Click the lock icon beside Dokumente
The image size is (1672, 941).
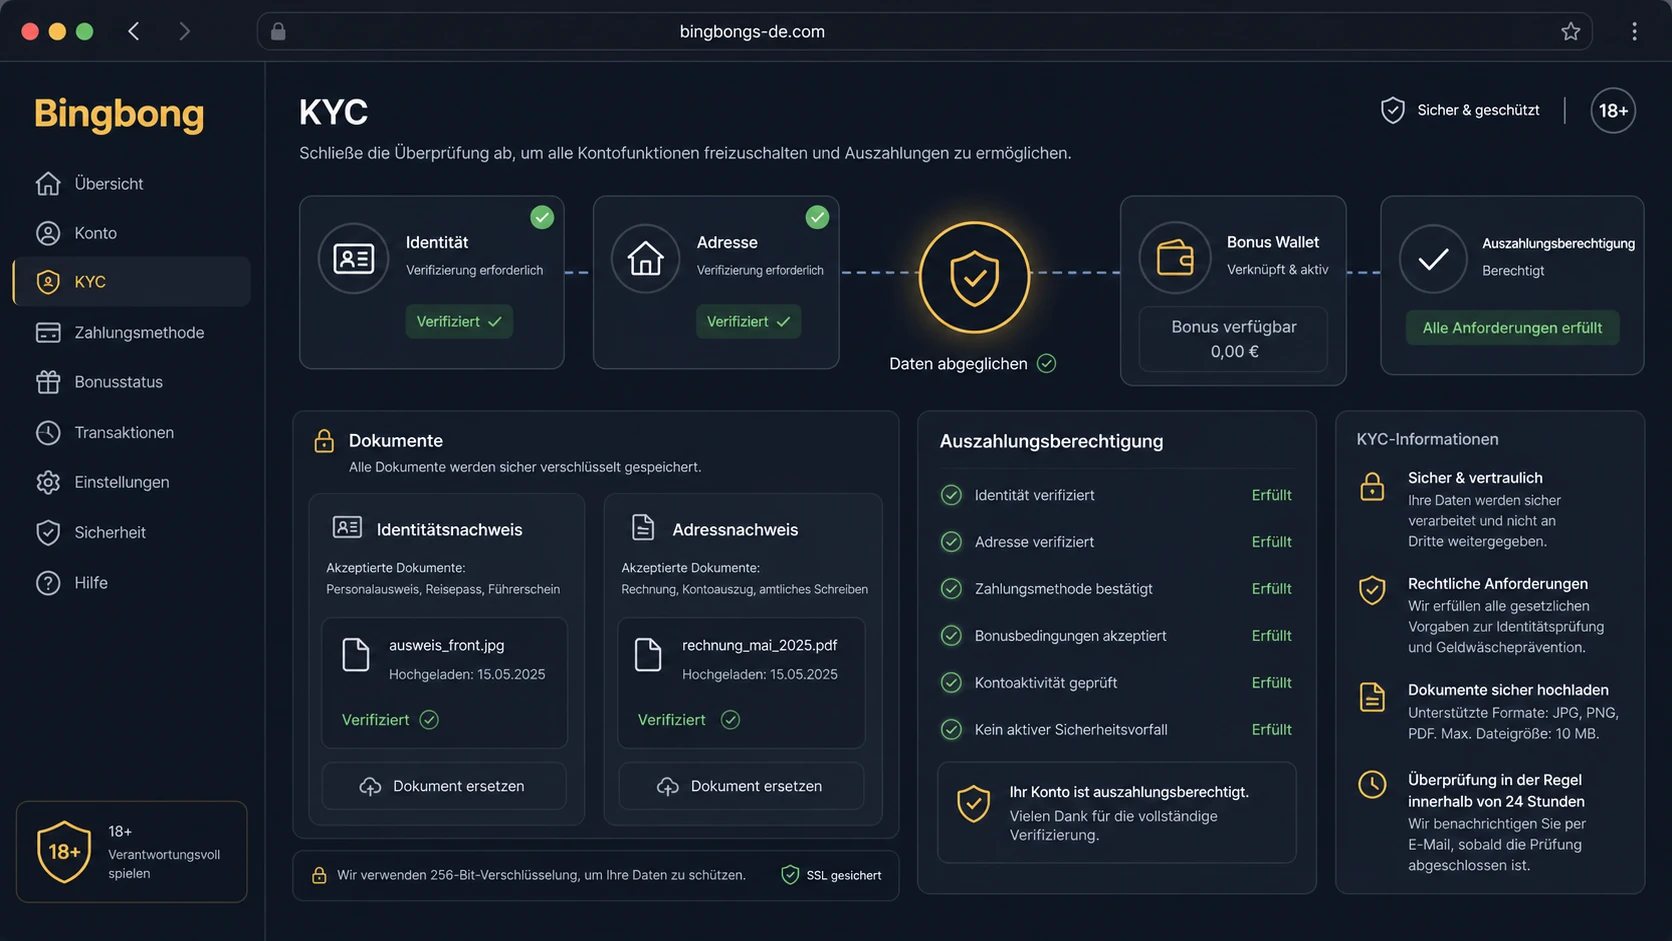pyautogui.click(x=324, y=441)
